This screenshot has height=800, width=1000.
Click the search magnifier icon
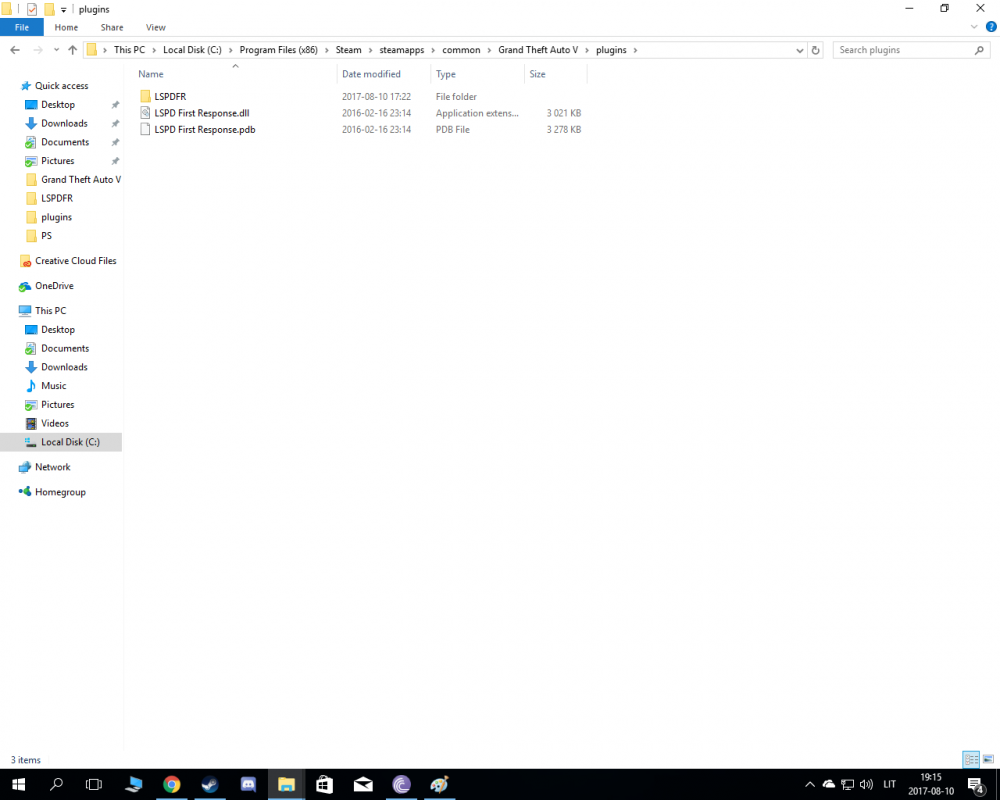(980, 50)
